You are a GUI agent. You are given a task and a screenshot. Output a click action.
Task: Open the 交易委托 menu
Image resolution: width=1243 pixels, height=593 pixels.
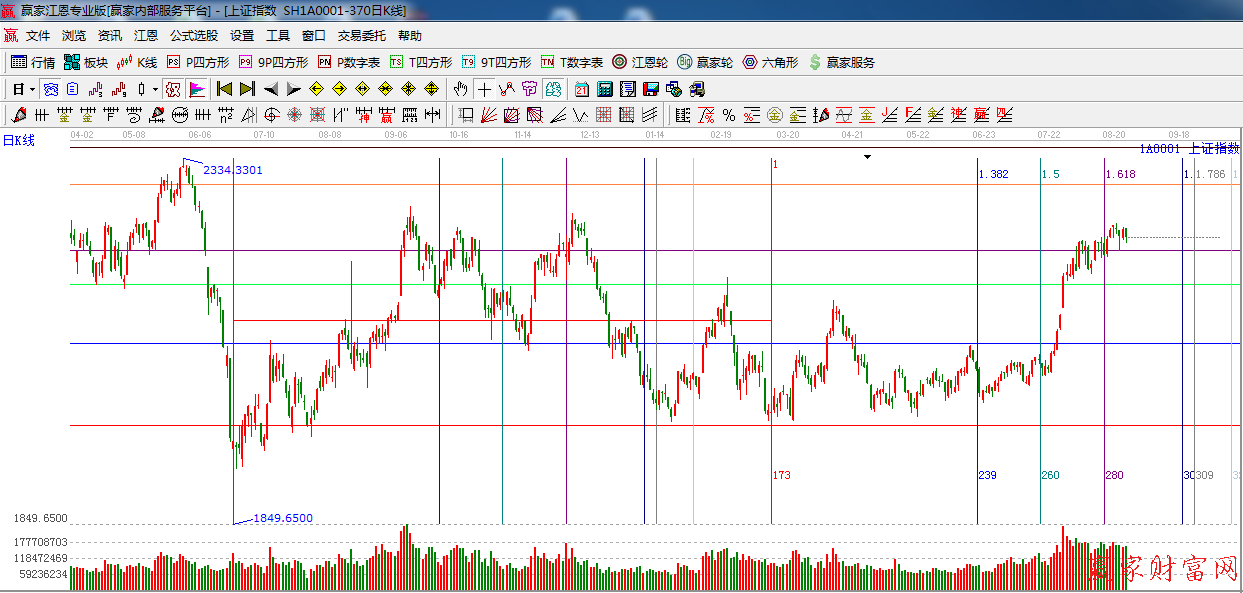click(x=361, y=35)
